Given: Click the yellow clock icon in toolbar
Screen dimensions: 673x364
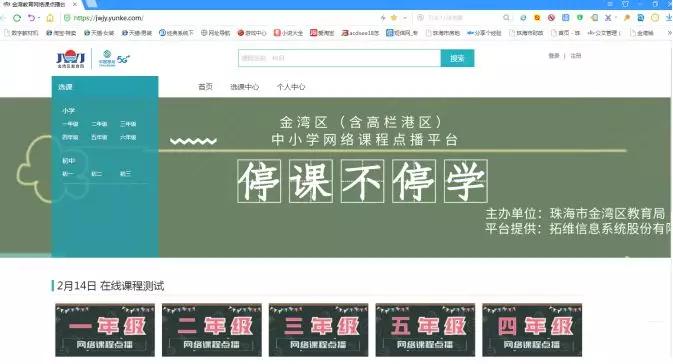Looking at the screenshot, I should [655, 18].
